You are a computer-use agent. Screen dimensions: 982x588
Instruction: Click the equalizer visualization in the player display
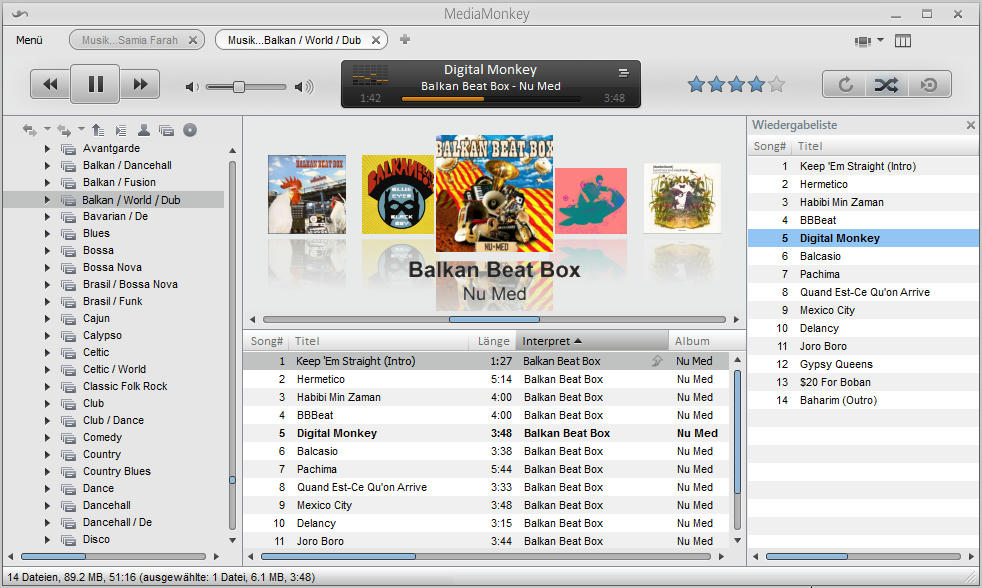(370, 75)
